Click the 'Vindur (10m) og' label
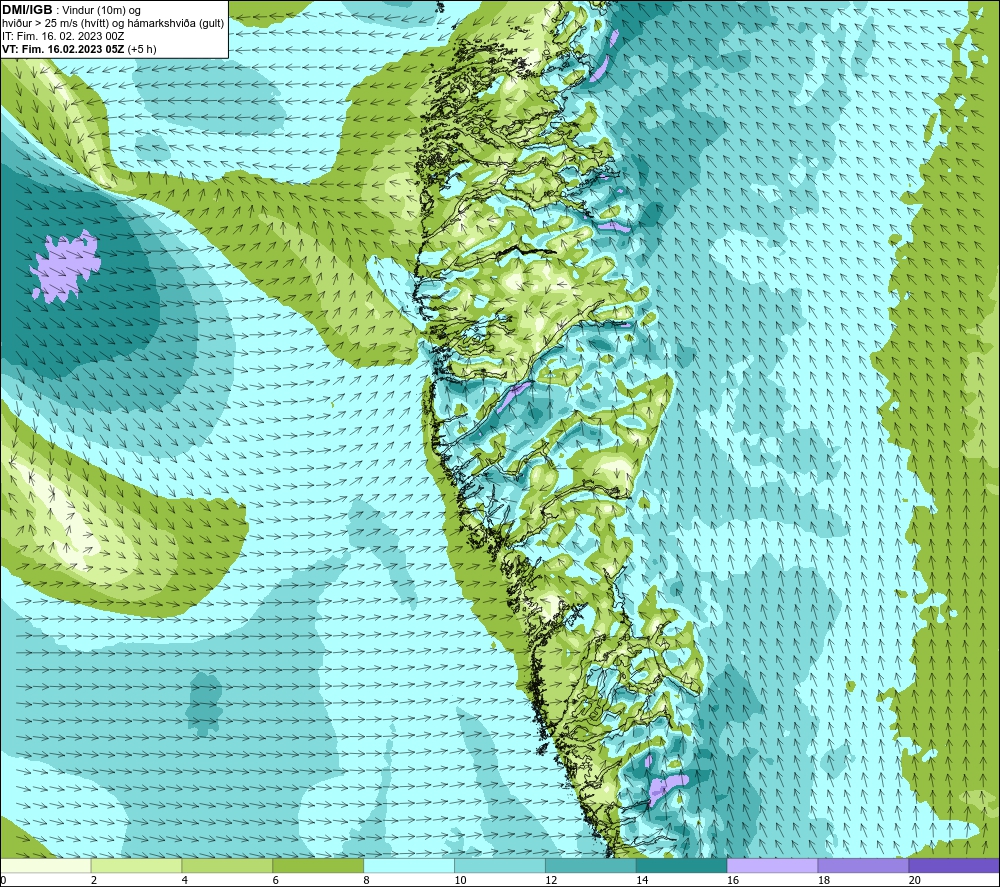This screenshot has width=1000, height=887. pyautogui.click(x=101, y=10)
